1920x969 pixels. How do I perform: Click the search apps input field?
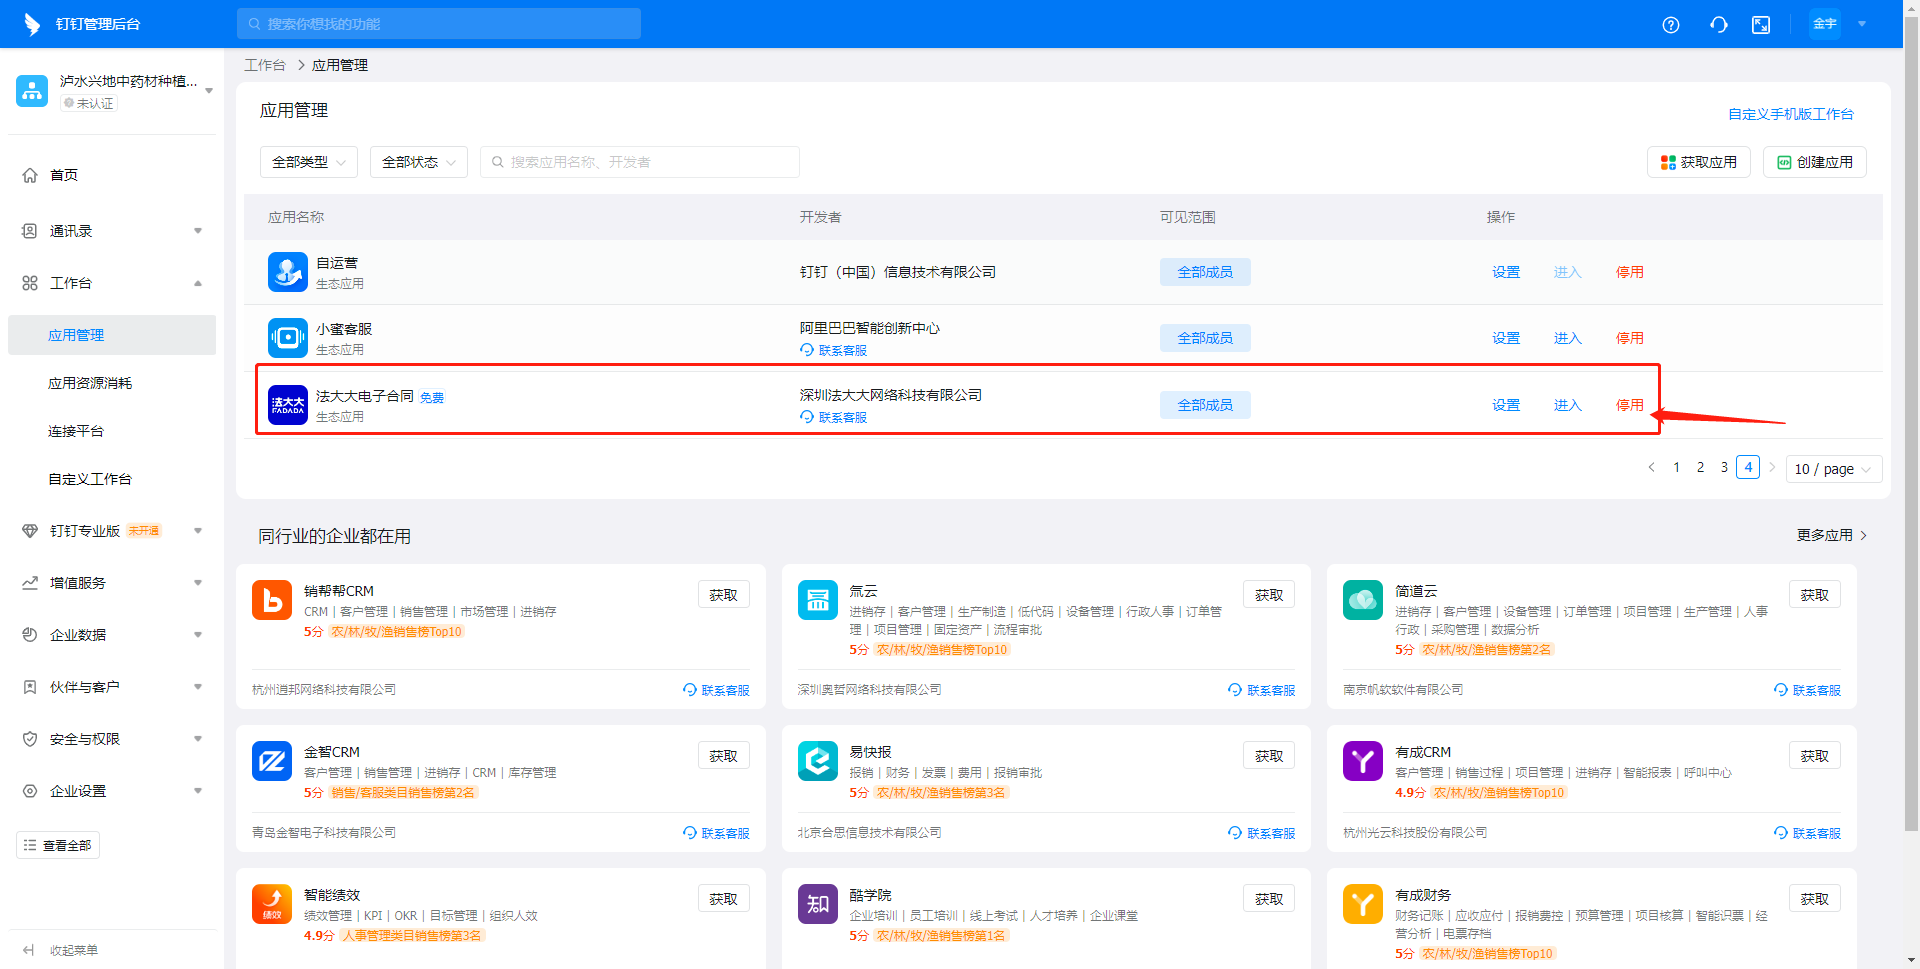coord(640,162)
